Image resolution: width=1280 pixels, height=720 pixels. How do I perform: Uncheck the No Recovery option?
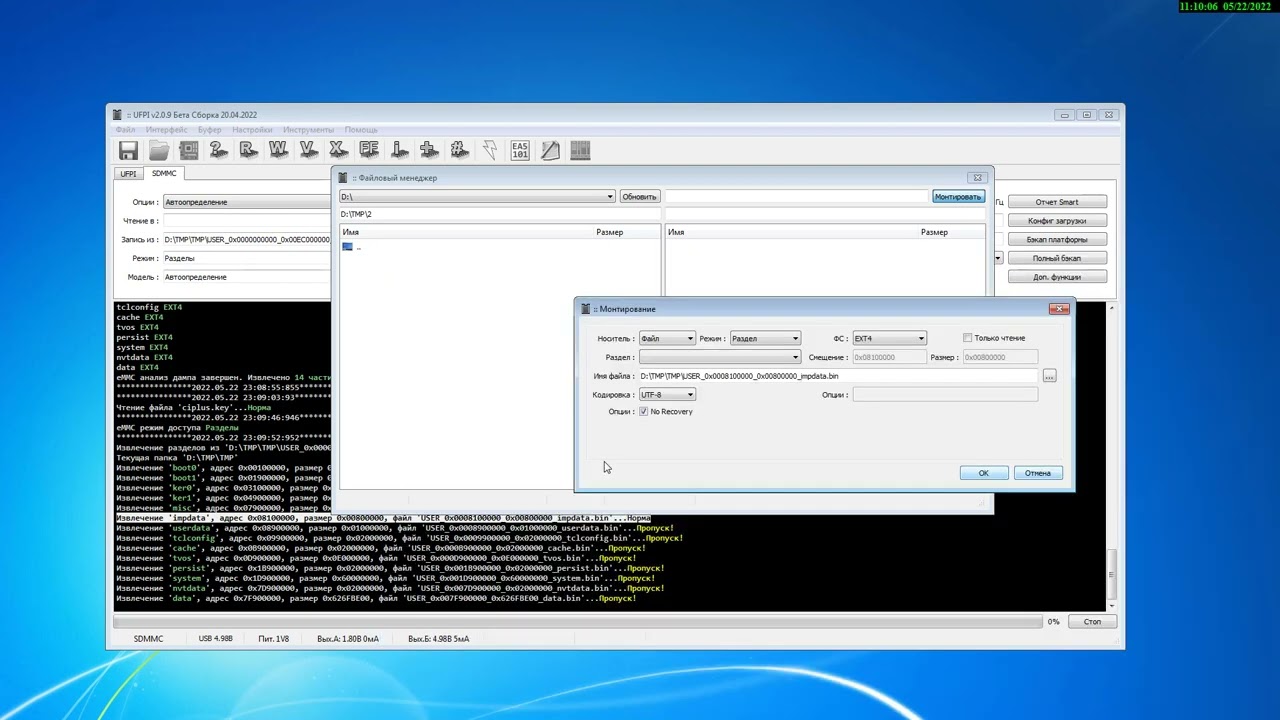(644, 412)
